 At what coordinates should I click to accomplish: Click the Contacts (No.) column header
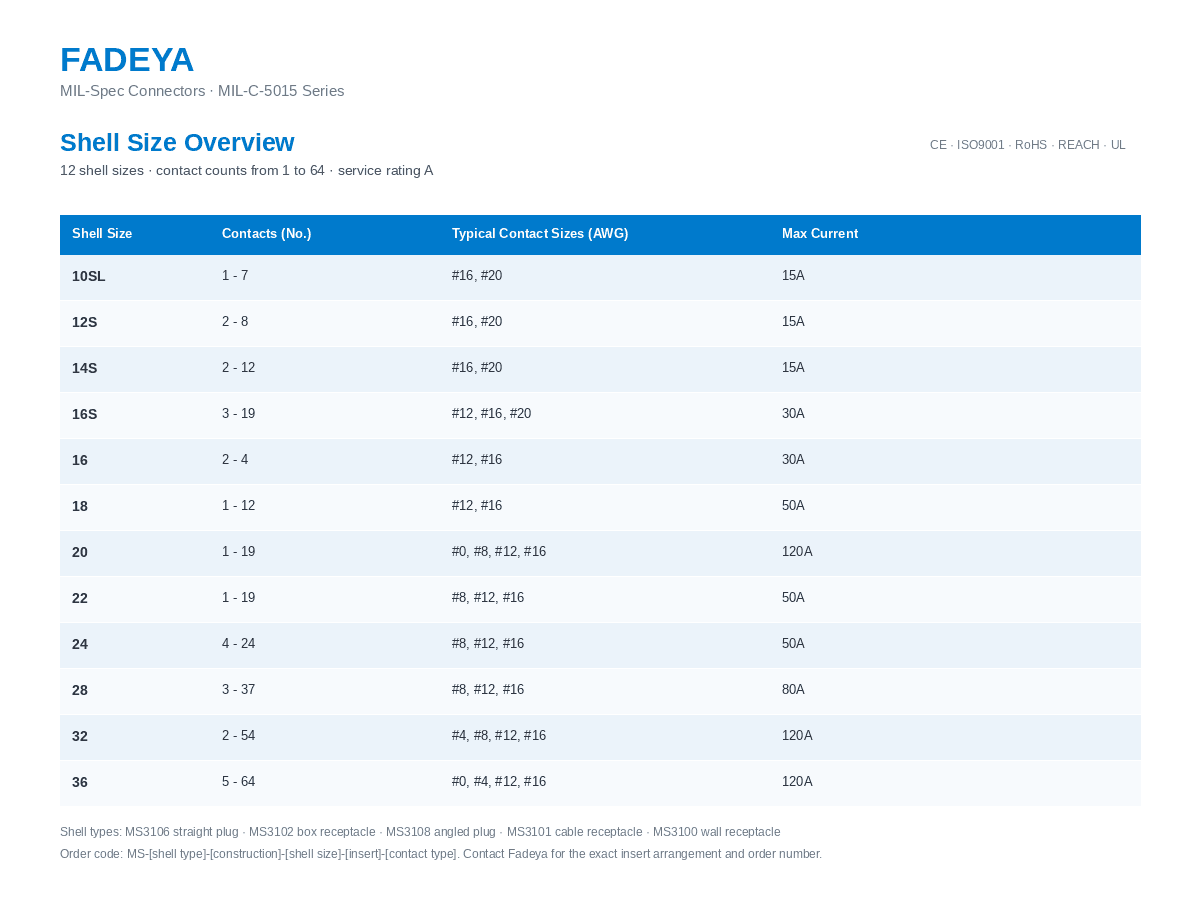point(267,234)
